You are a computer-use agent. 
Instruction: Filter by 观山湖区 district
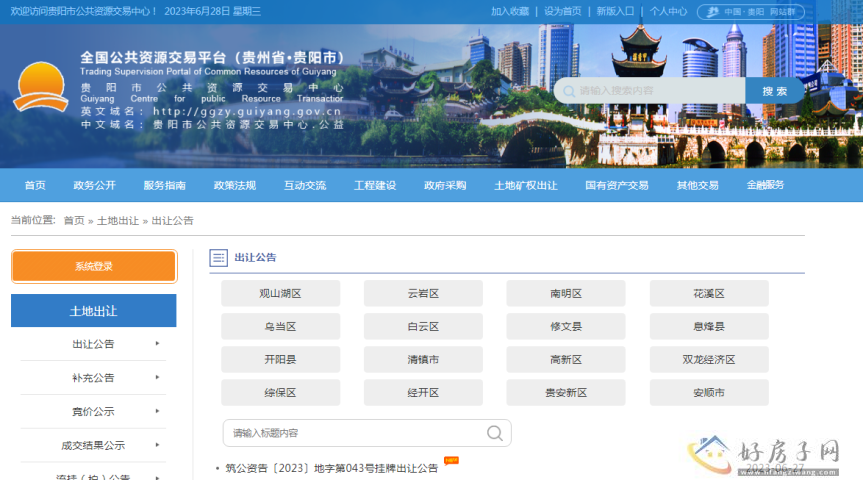pyautogui.click(x=281, y=293)
